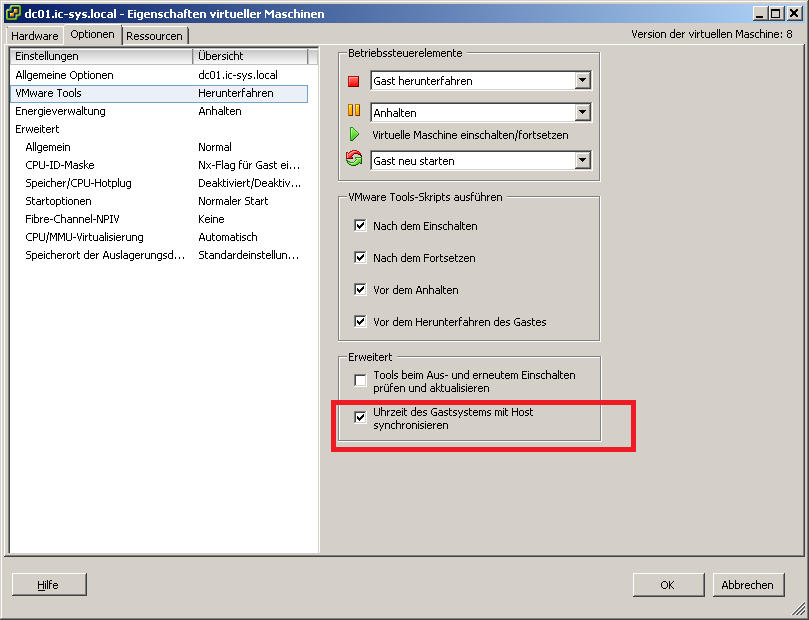
Task: Expand the 'Anhalten' dropdown list
Action: click(x=582, y=113)
